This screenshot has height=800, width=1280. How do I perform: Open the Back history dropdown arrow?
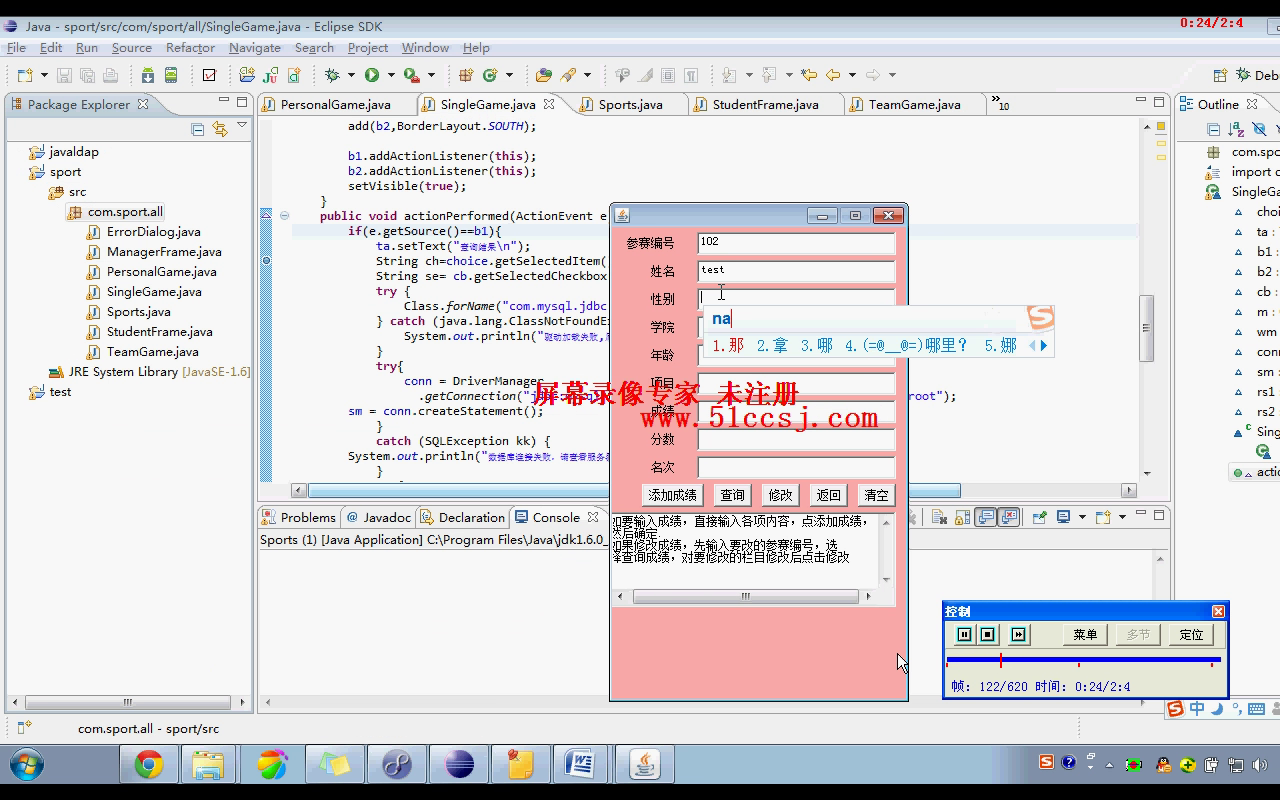click(x=852, y=75)
